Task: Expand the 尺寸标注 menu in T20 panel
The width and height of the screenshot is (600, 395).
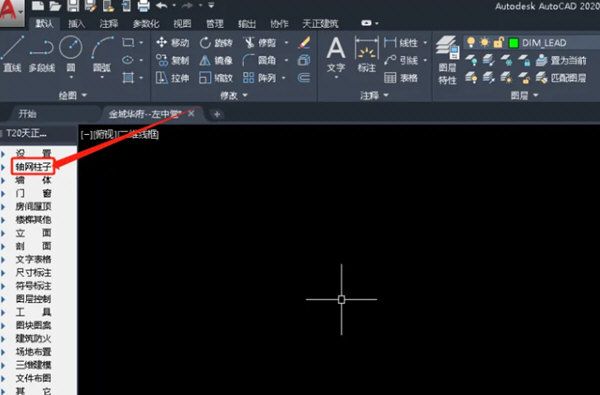Action: click(33, 273)
